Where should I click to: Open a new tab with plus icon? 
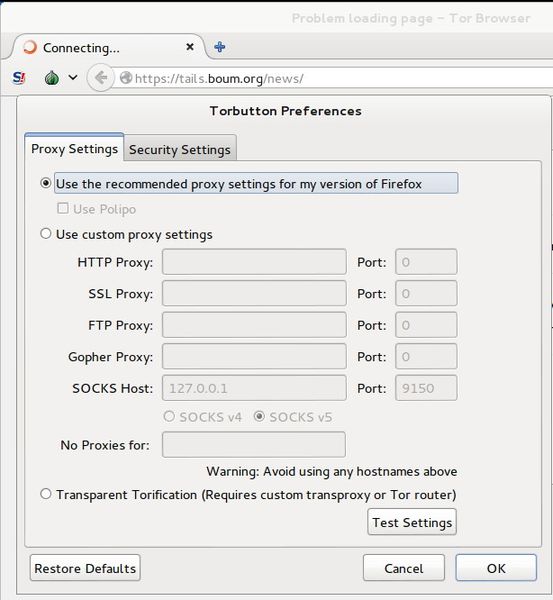coord(220,47)
